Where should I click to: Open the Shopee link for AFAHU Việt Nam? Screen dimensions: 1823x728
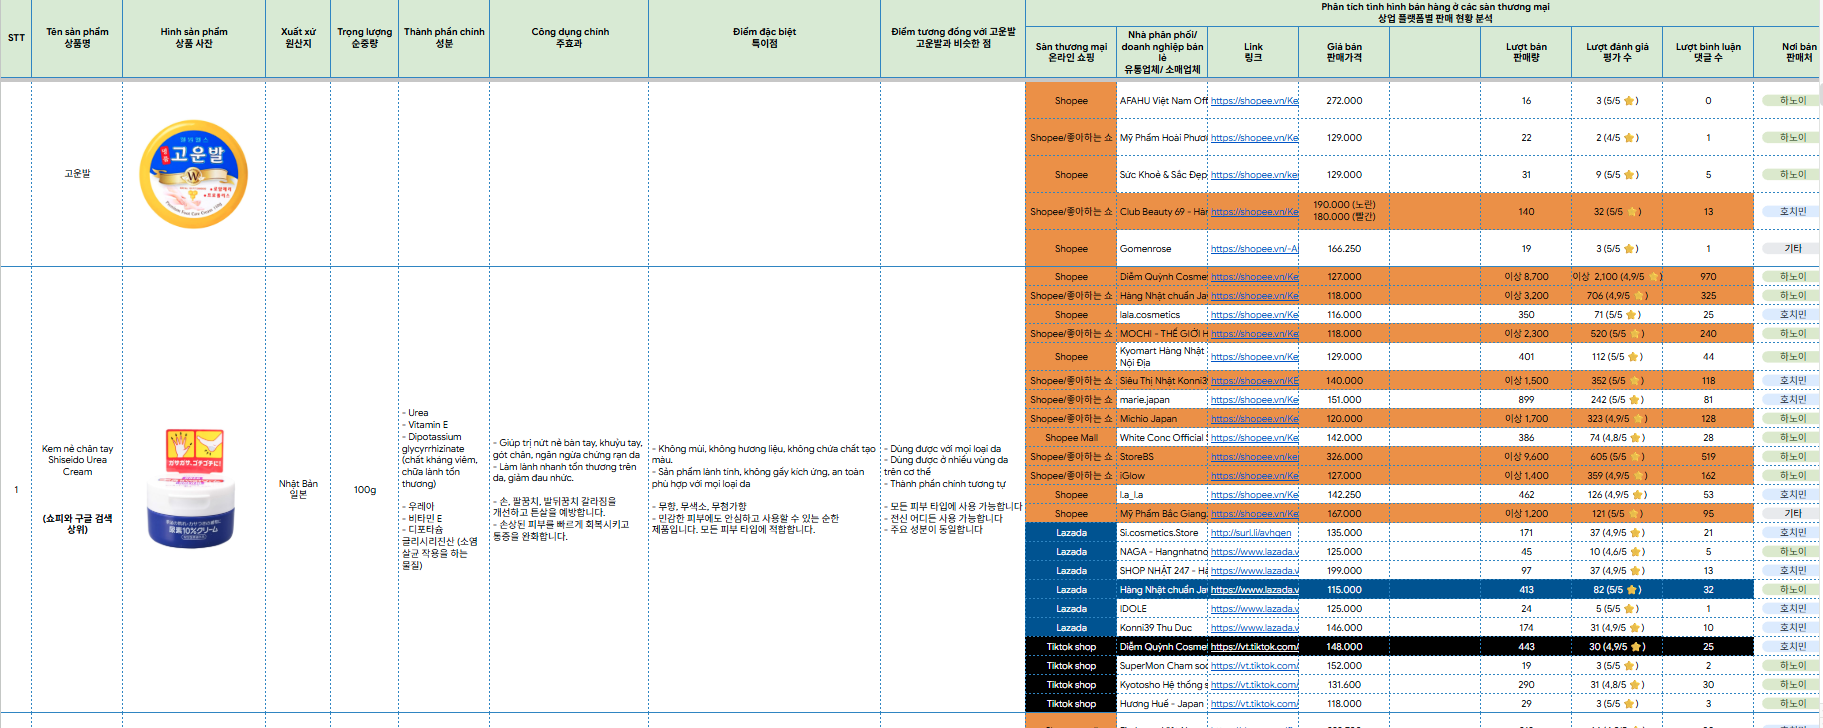coord(1254,101)
